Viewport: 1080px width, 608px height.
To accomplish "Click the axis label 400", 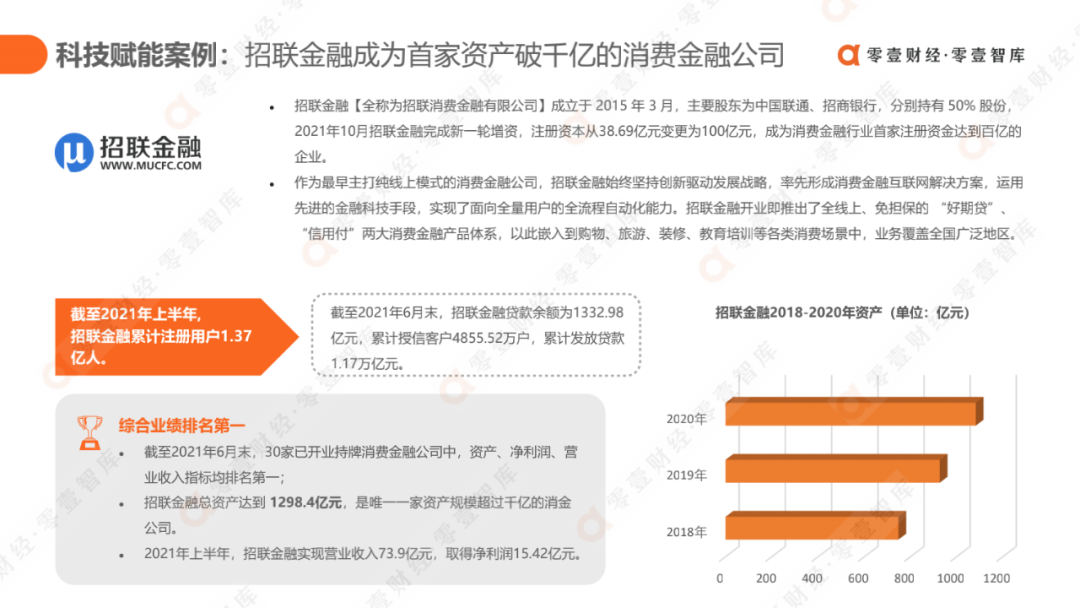I will [x=812, y=578].
